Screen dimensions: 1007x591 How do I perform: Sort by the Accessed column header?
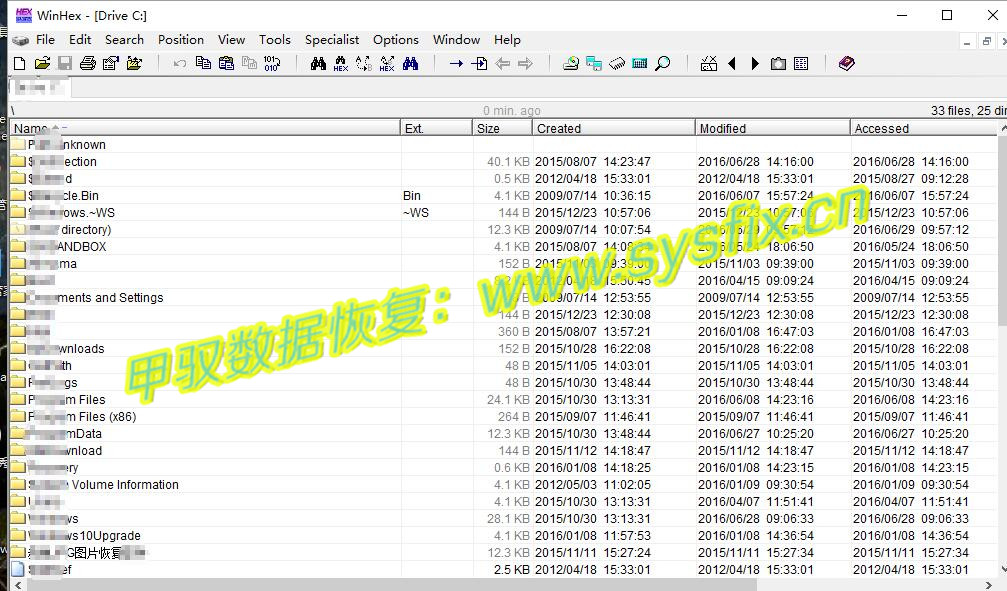click(x=924, y=128)
